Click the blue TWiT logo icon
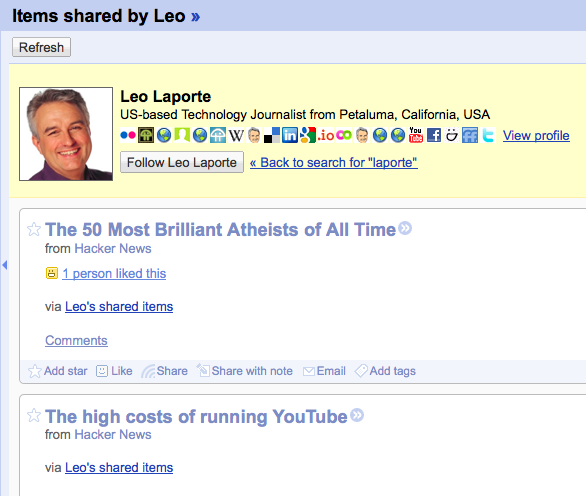Image resolution: width=586 pixels, height=496 pixels. pos(218,135)
